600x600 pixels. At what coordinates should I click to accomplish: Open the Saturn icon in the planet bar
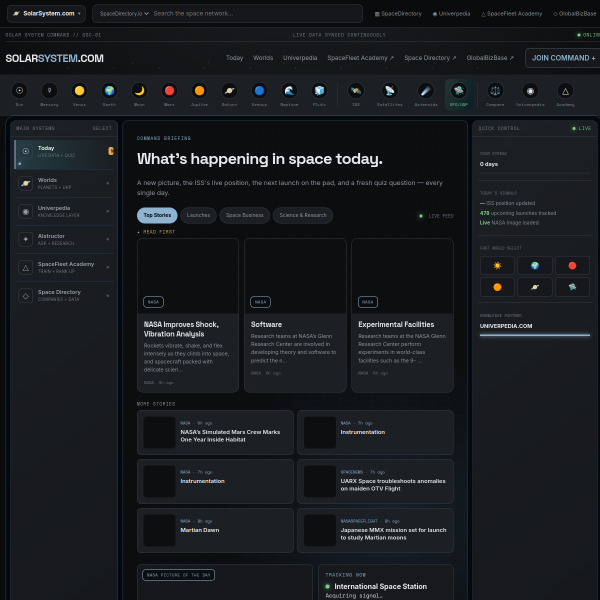[229, 94]
